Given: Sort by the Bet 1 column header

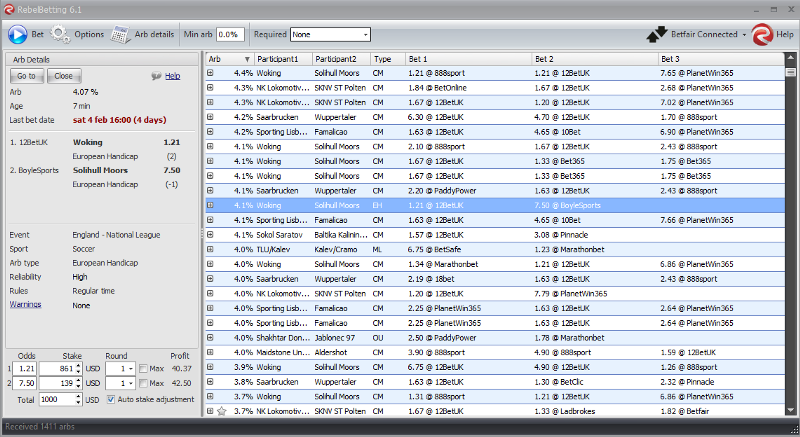Looking at the screenshot, I should [468, 59].
